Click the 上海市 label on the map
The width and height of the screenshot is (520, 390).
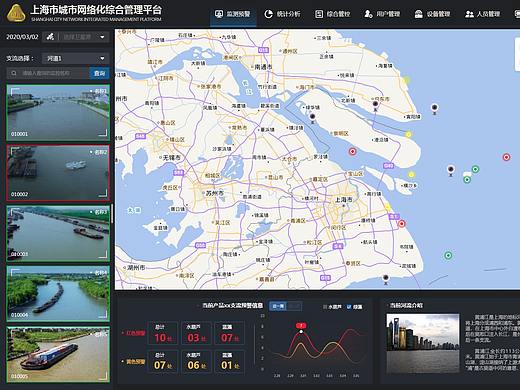(x=343, y=200)
